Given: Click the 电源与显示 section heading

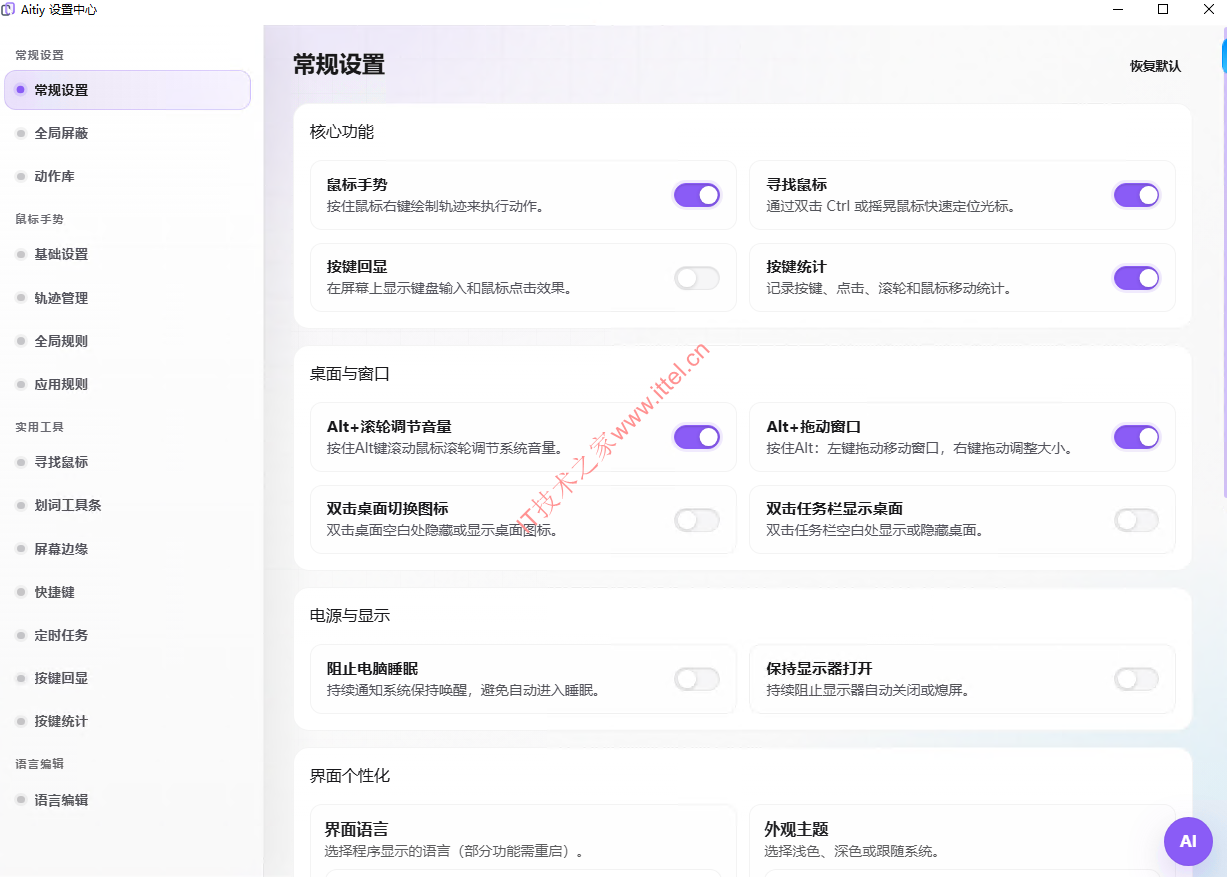Looking at the screenshot, I should click(x=350, y=616).
